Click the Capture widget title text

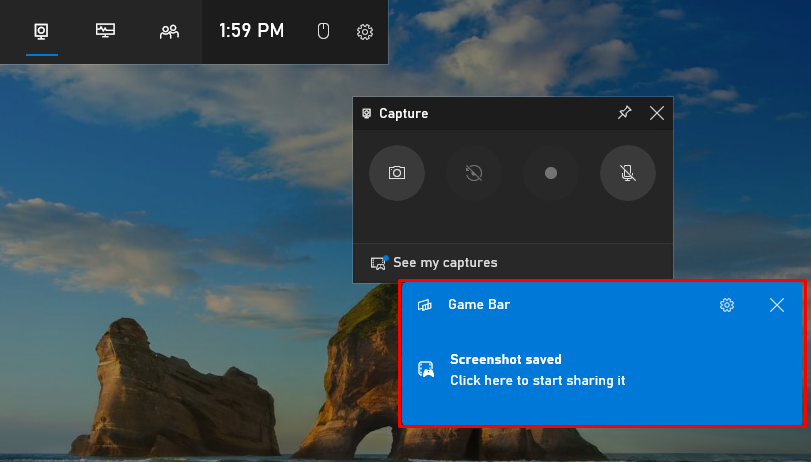point(403,114)
